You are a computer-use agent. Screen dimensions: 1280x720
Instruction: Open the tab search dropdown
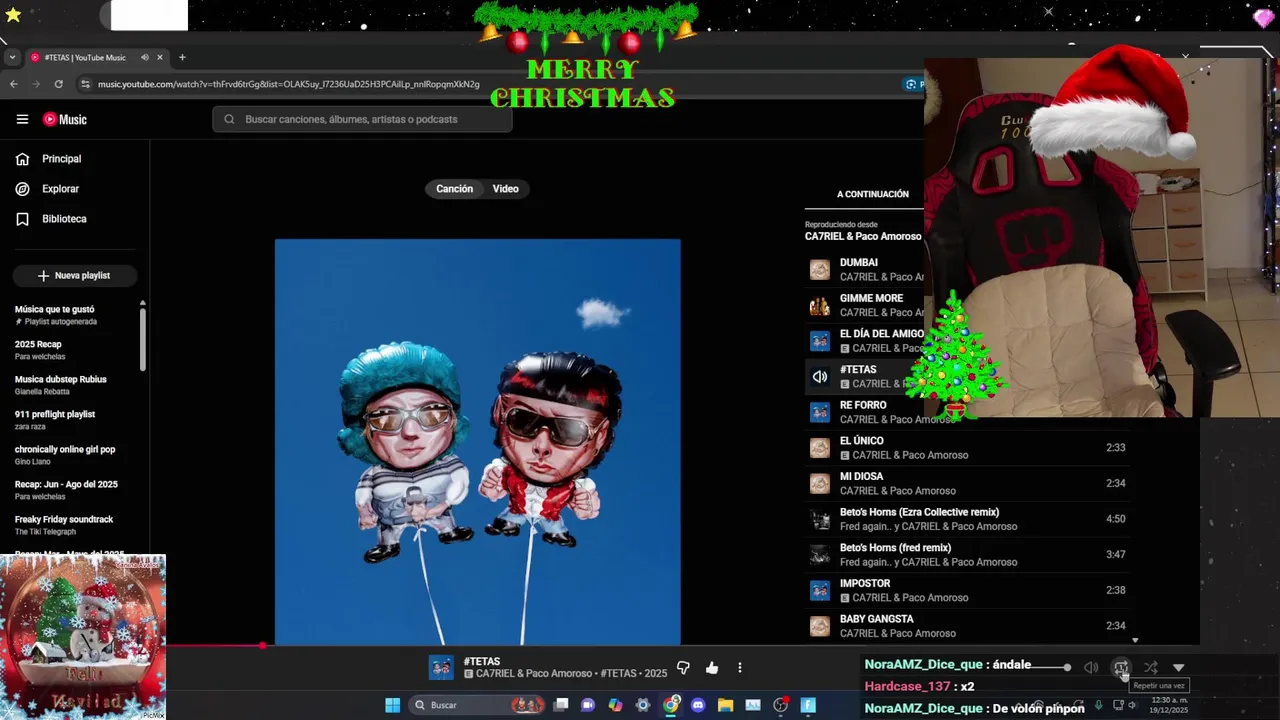coord(12,57)
